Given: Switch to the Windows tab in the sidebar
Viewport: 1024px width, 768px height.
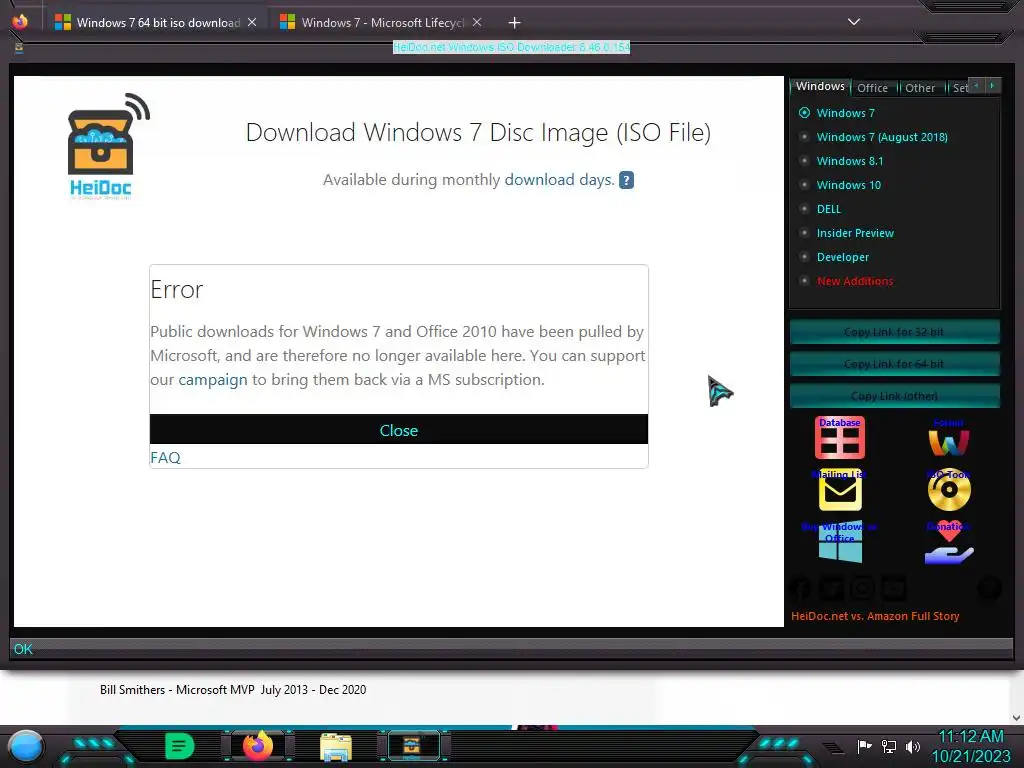Looking at the screenshot, I should point(820,86).
